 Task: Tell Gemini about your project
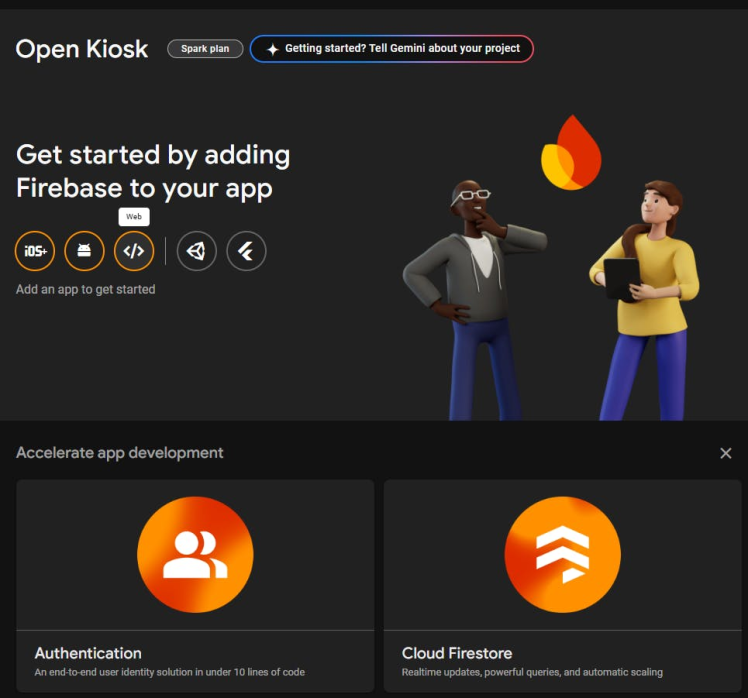pyautogui.click(x=402, y=49)
